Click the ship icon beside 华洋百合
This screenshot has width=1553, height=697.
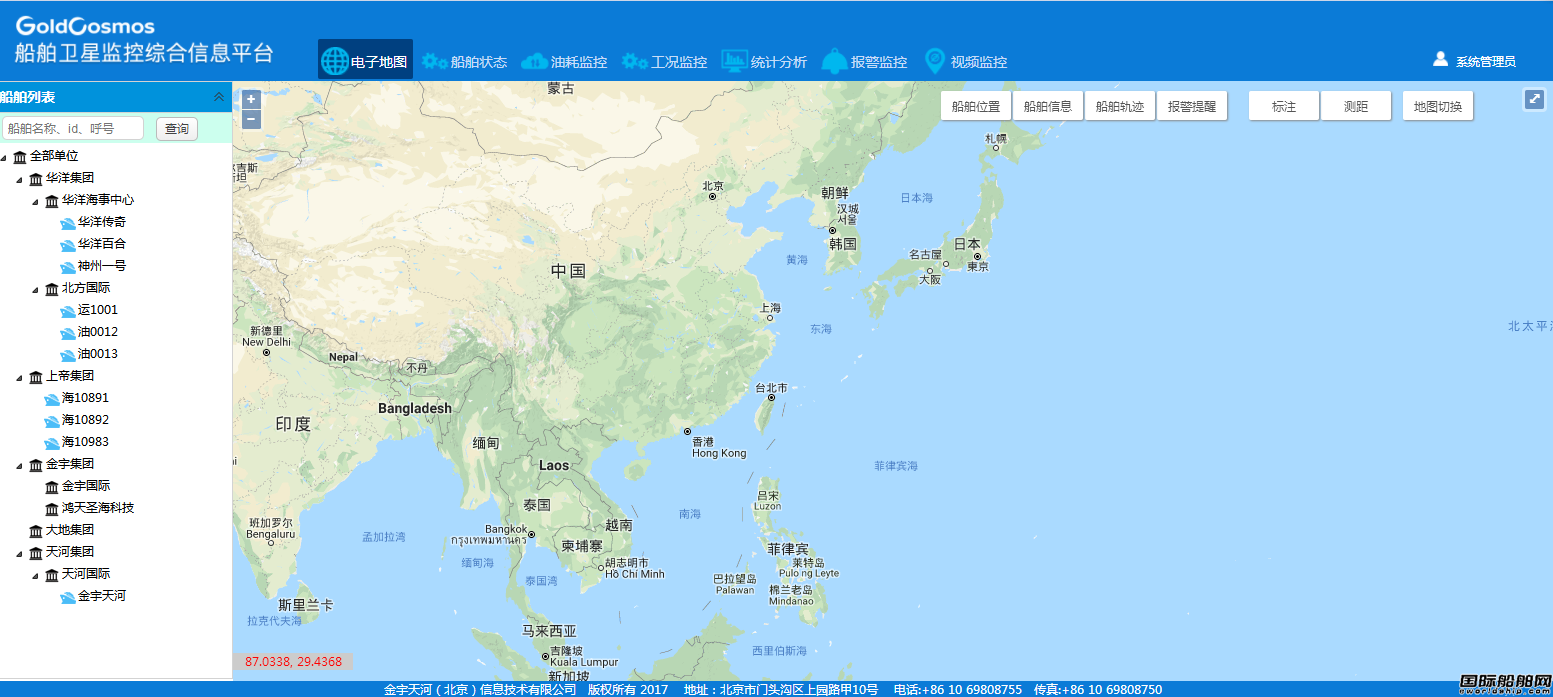tap(68, 245)
